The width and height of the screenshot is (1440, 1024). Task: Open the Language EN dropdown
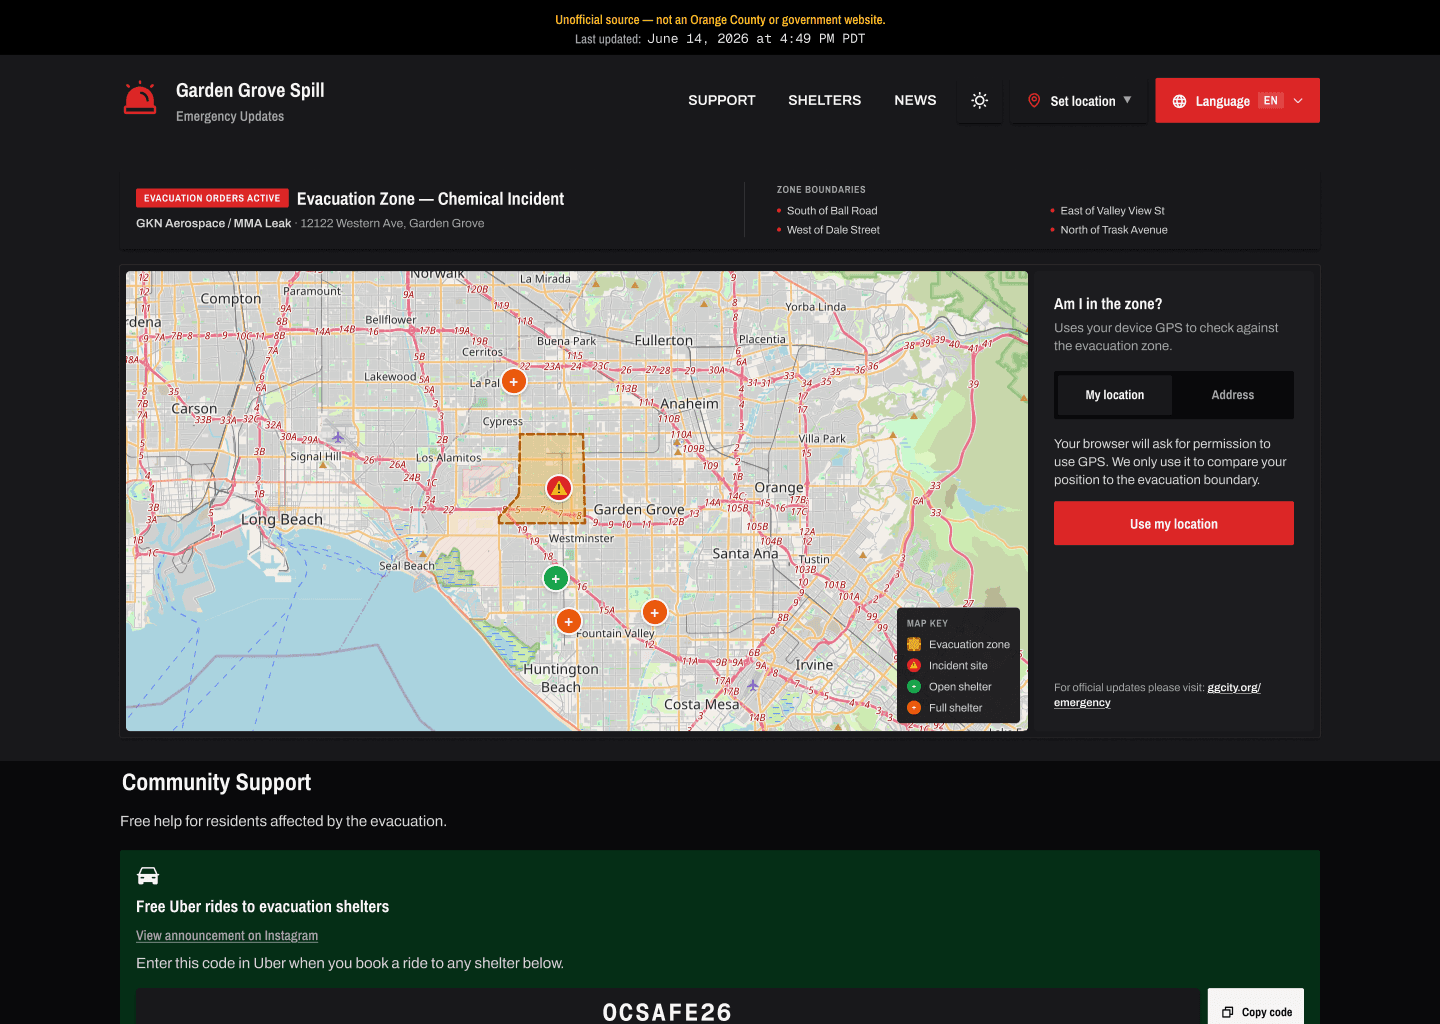[1237, 100]
